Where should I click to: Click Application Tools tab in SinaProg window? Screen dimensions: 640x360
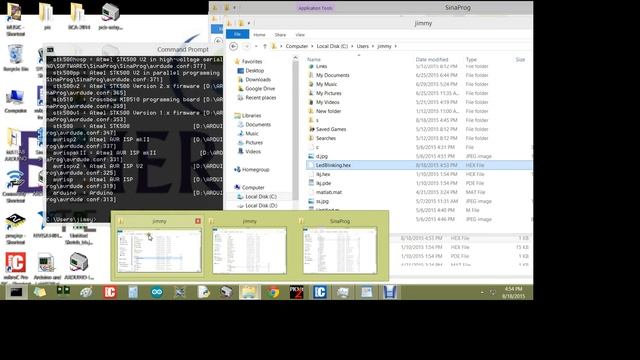click(315, 8)
